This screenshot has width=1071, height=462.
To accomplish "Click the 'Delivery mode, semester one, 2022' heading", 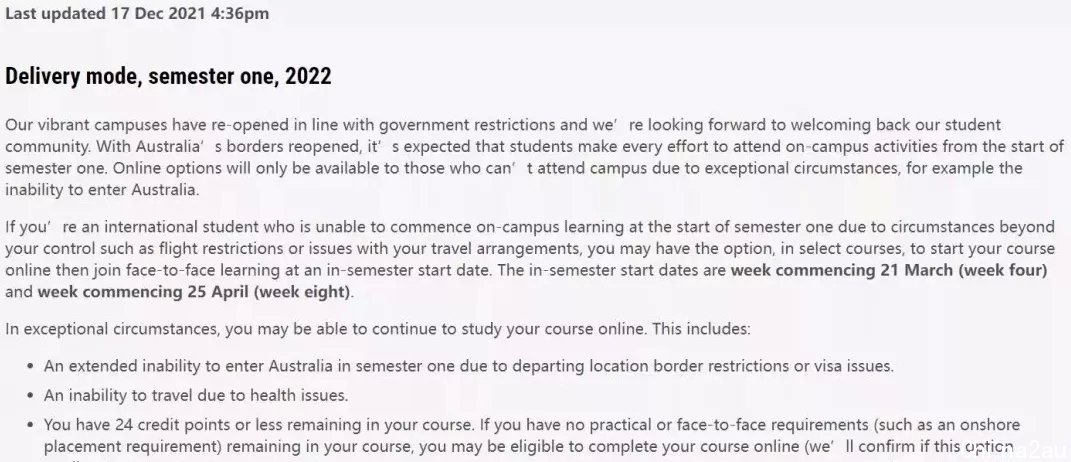I will tap(168, 77).
